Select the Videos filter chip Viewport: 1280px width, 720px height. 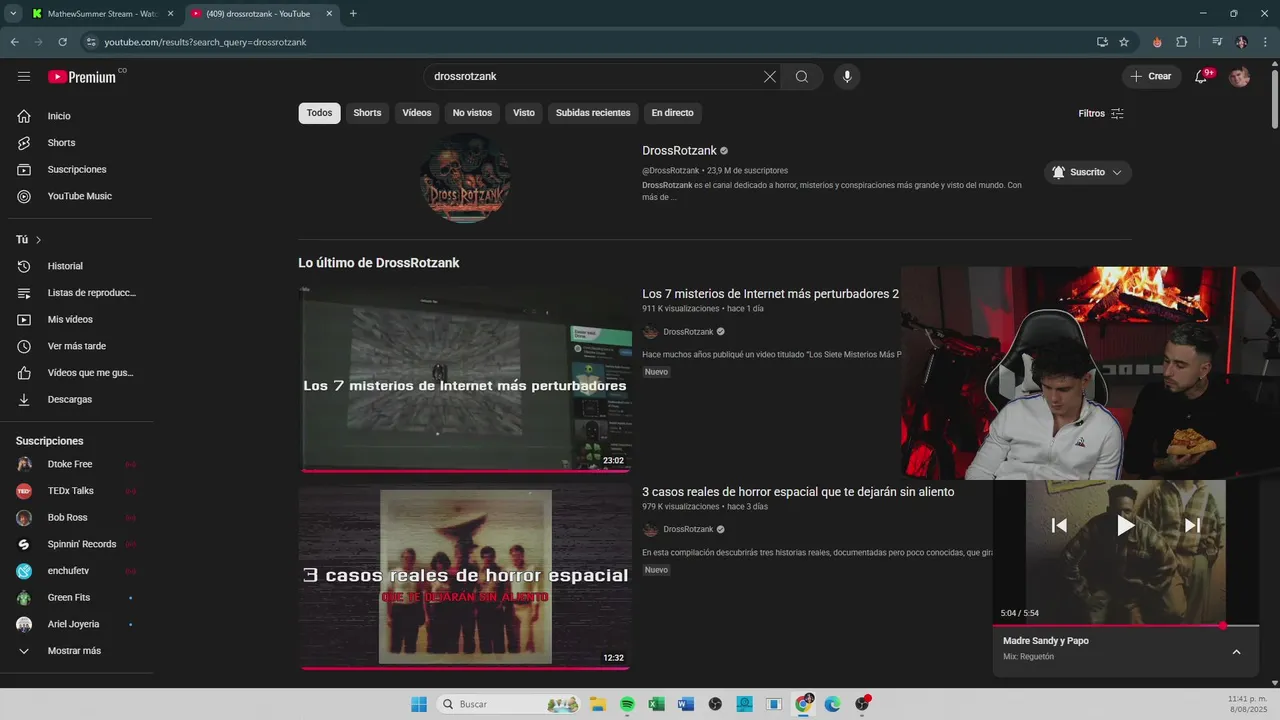417,113
